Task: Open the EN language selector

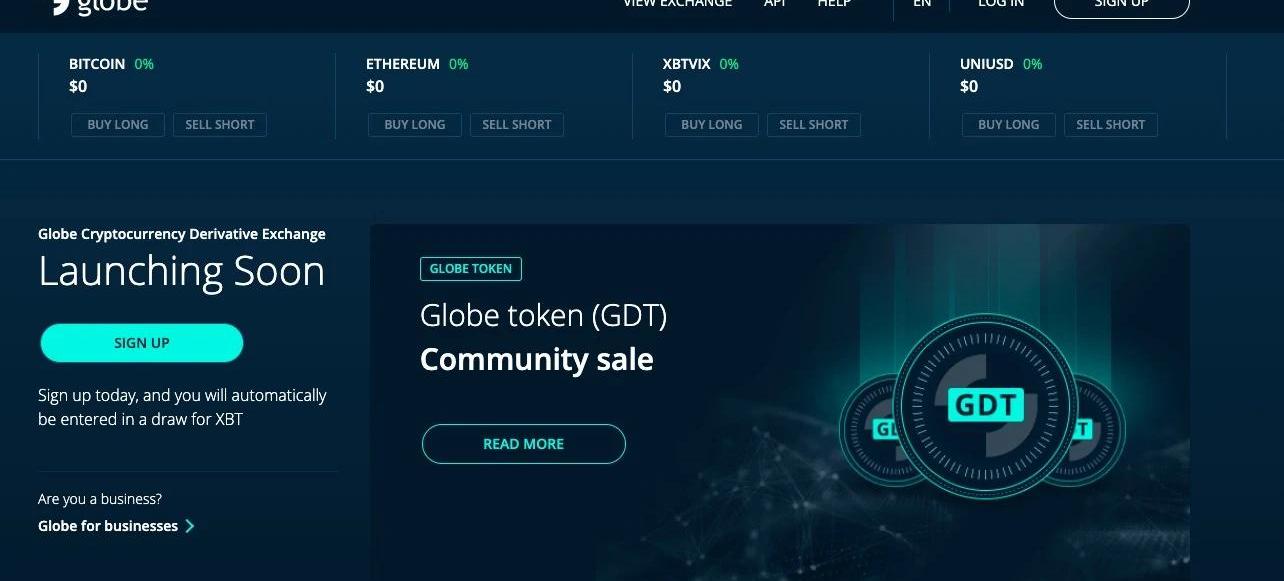Action: click(922, 3)
